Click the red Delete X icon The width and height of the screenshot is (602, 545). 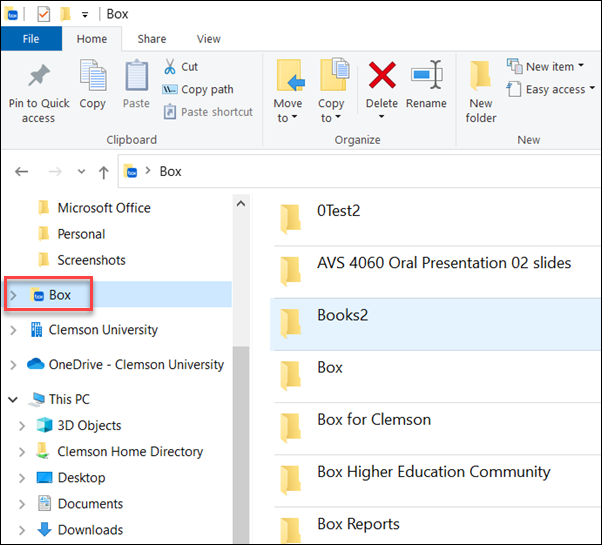tap(382, 75)
